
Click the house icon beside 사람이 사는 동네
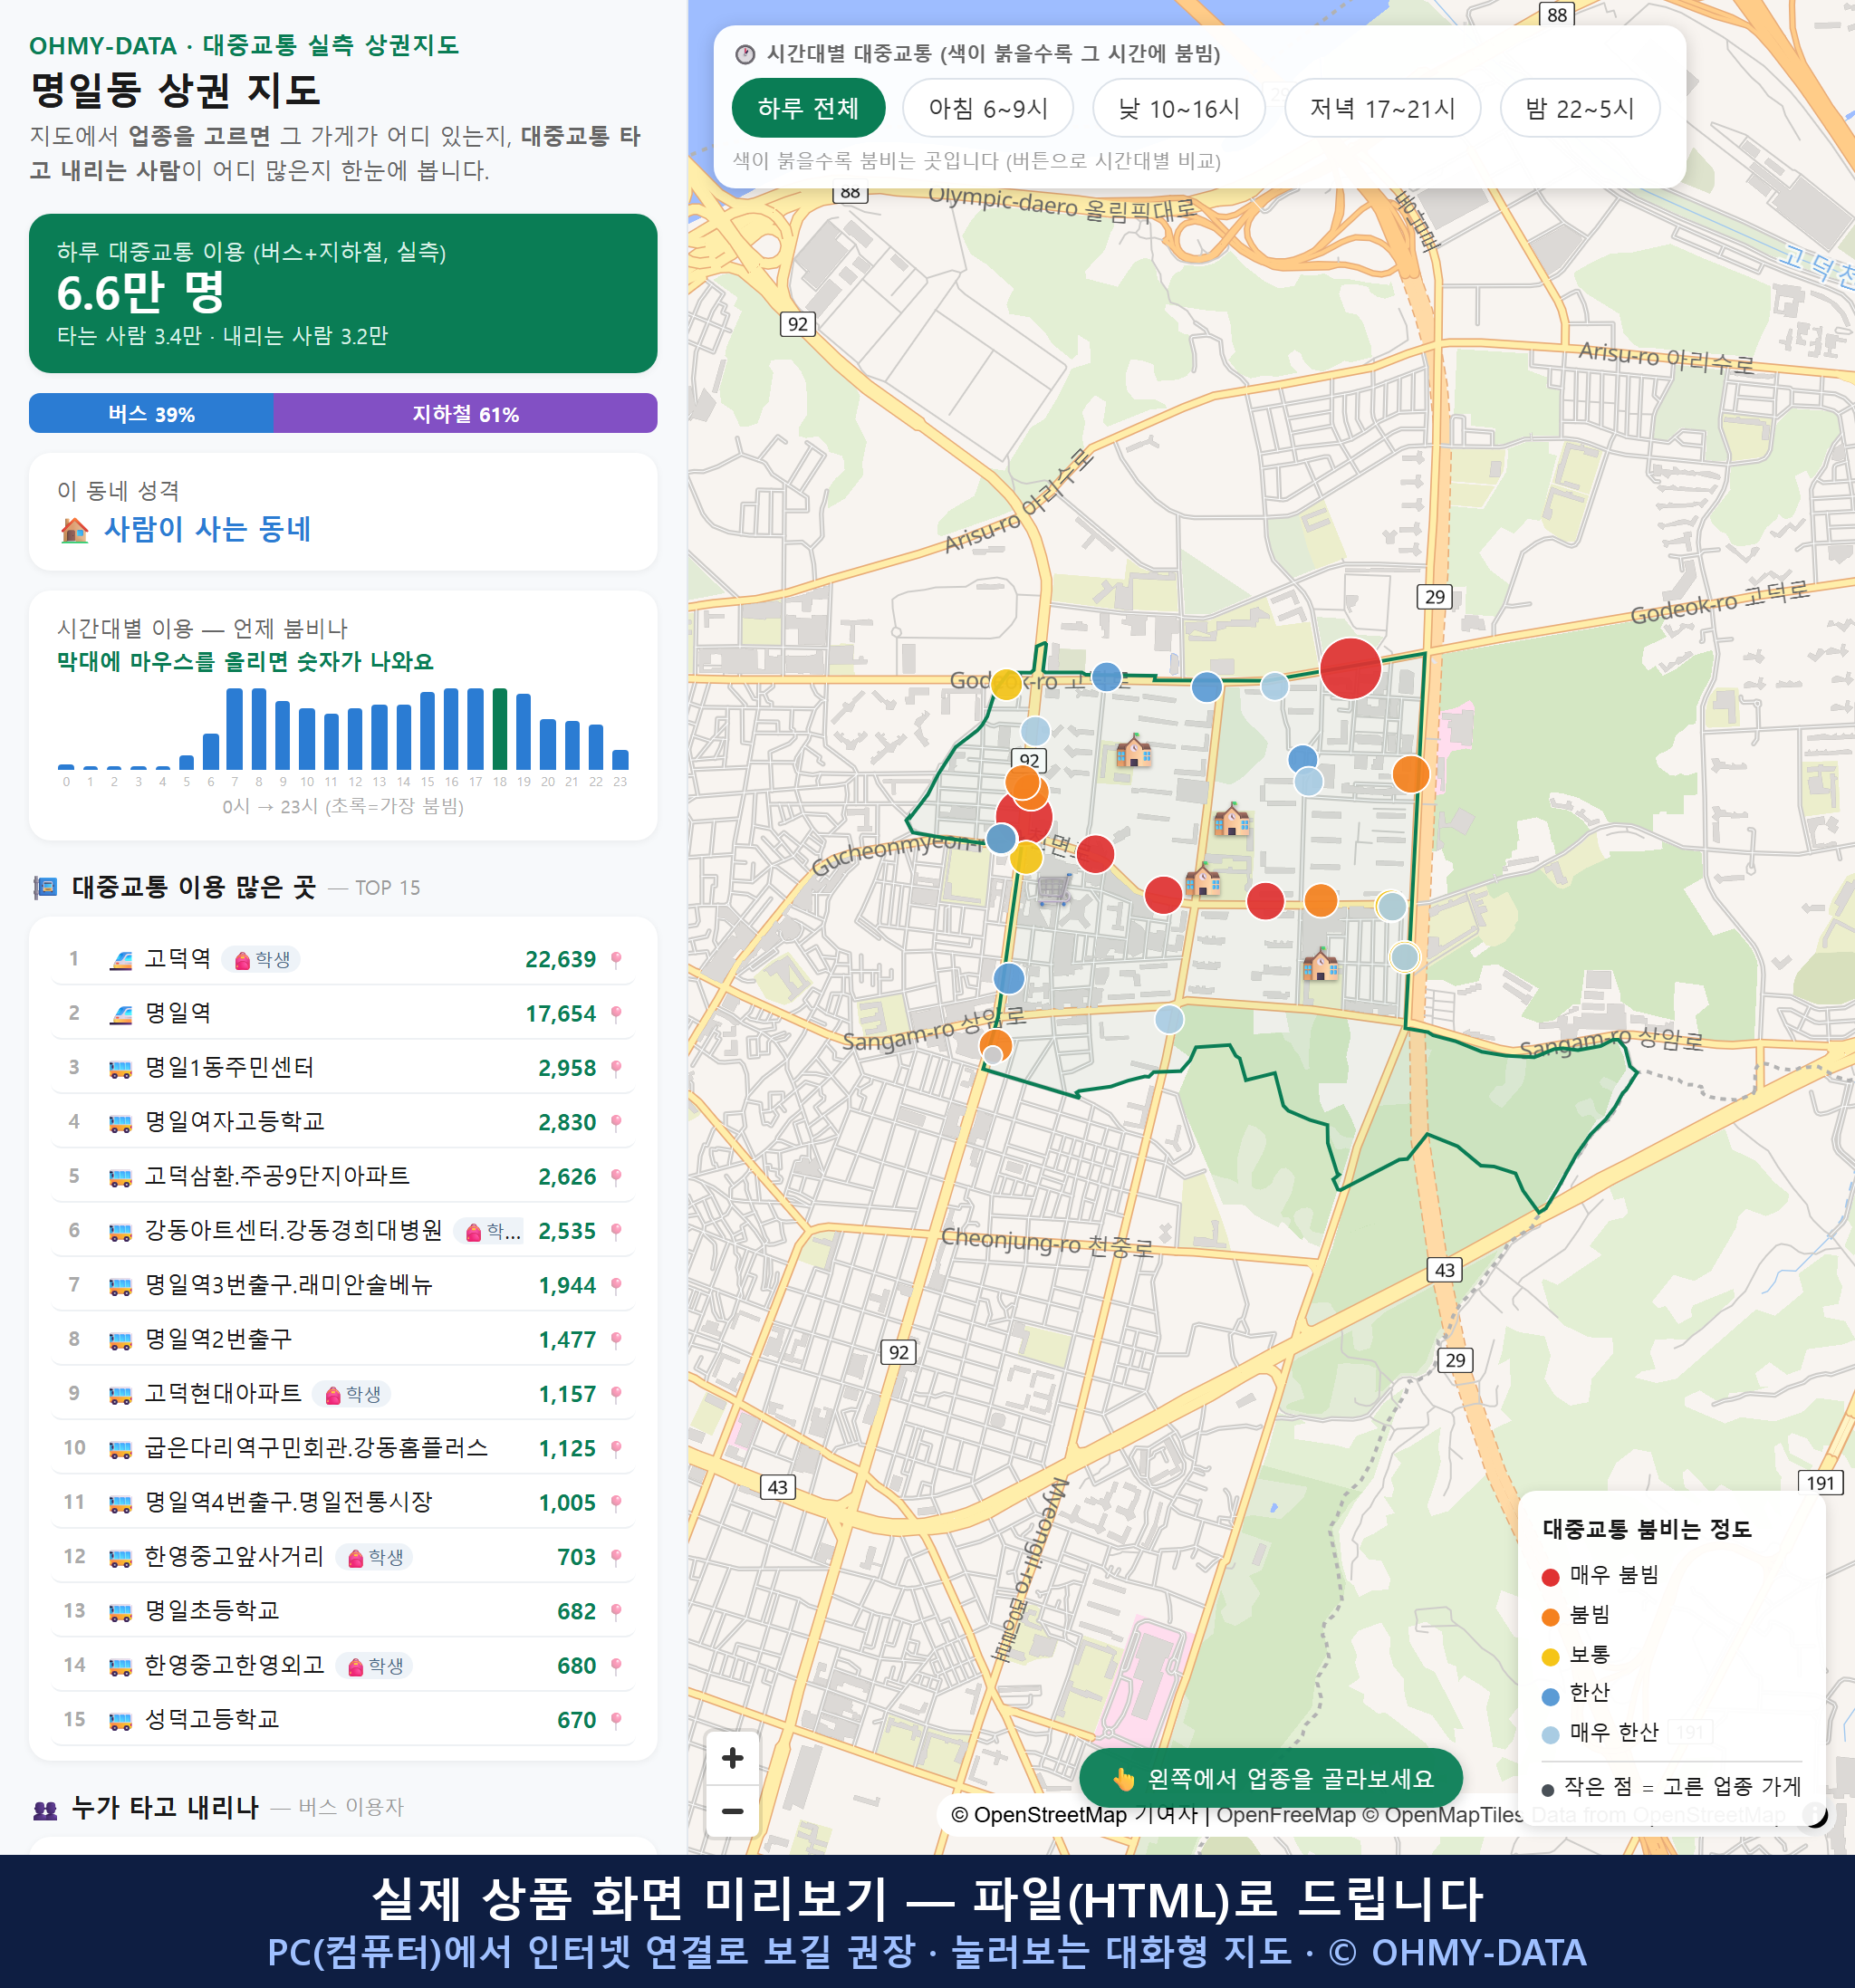coord(75,529)
